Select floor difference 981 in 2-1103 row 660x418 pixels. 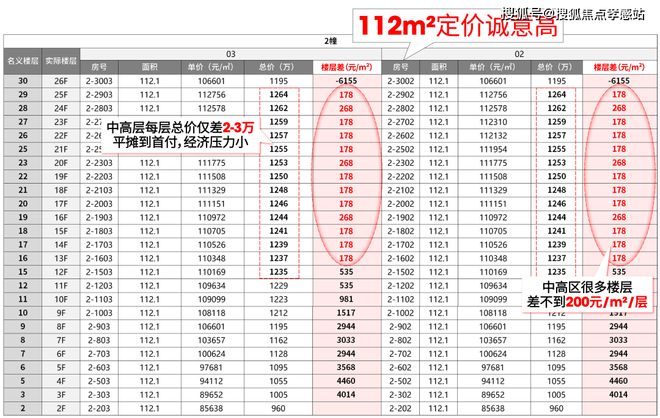pos(346,299)
